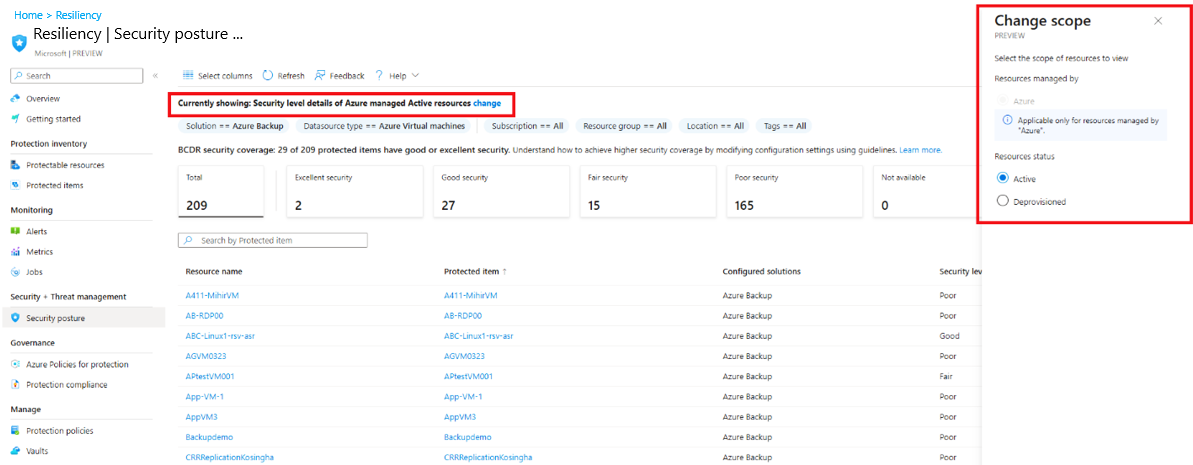Screen dimensions: 1193x465
Task: Open Getting started in the sidebar
Action: tap(53, 119)
